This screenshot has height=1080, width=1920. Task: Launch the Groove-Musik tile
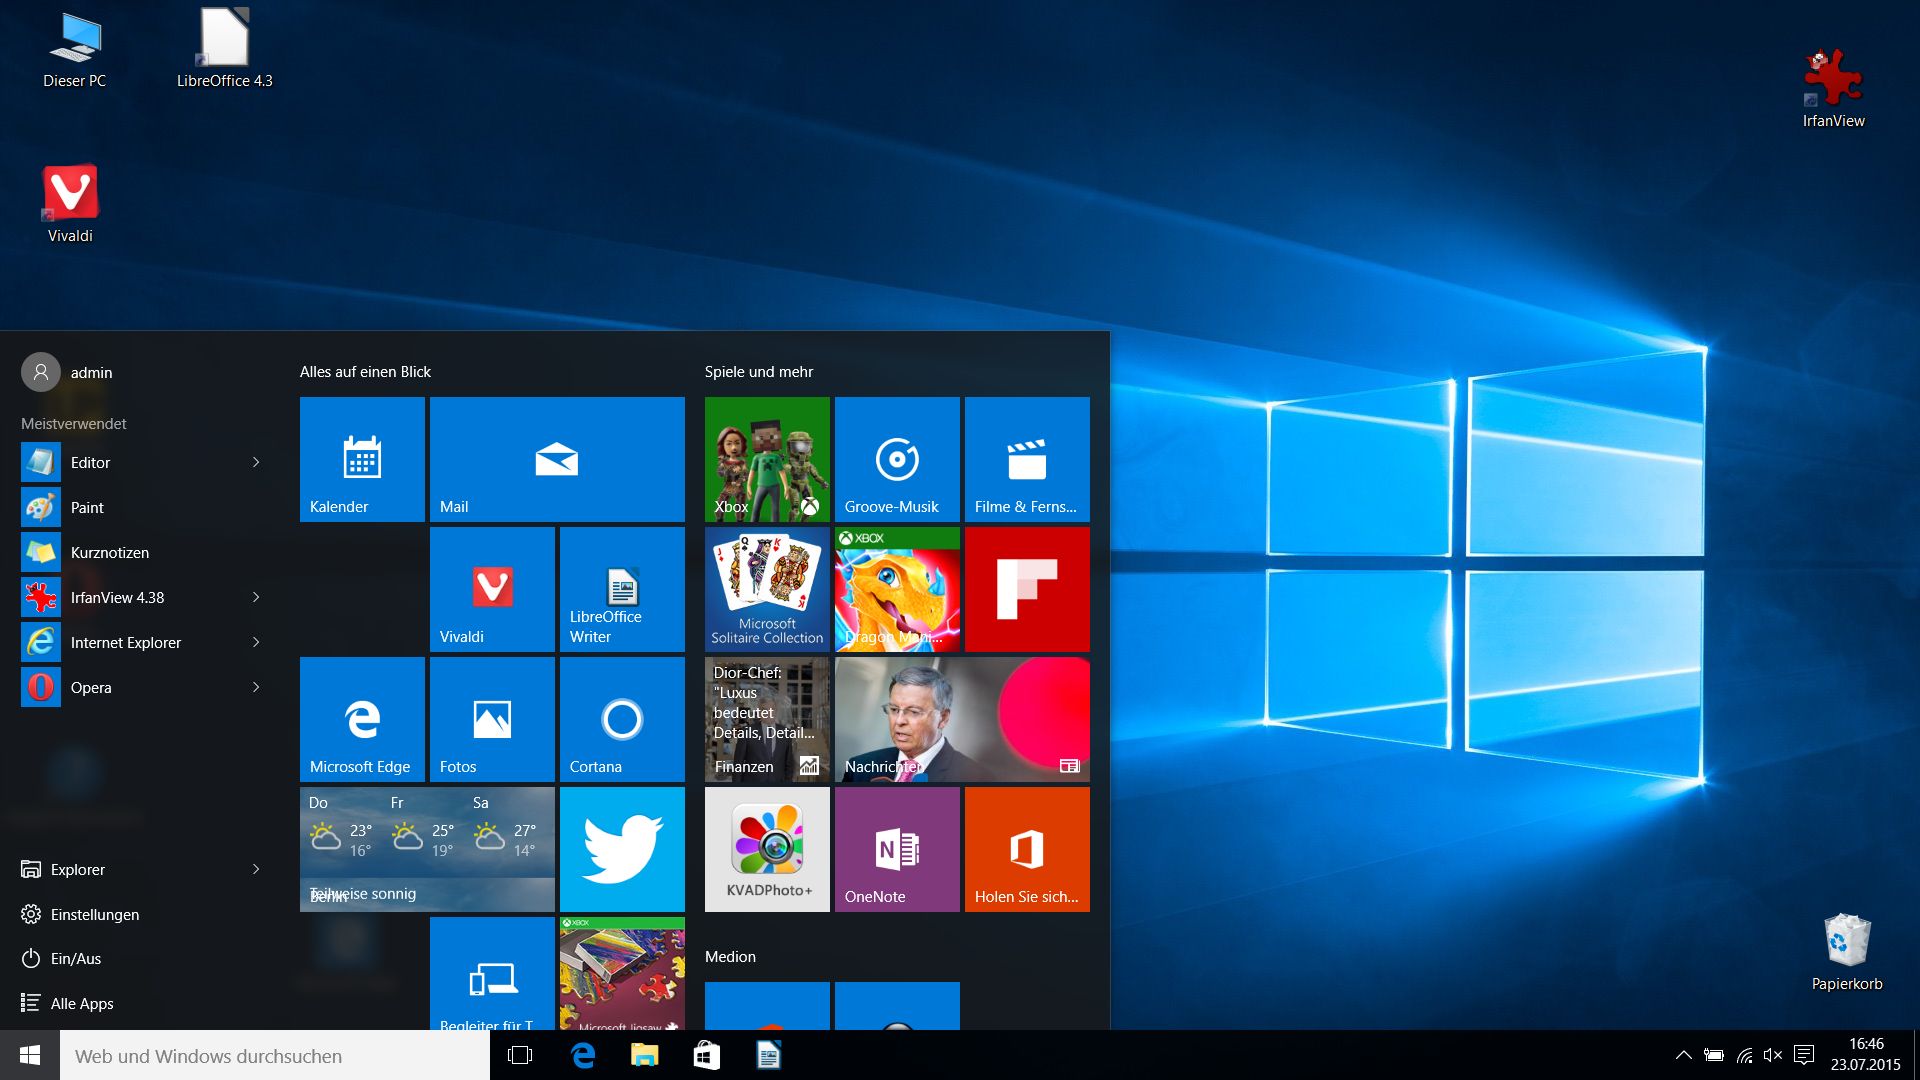coord(897,459)
